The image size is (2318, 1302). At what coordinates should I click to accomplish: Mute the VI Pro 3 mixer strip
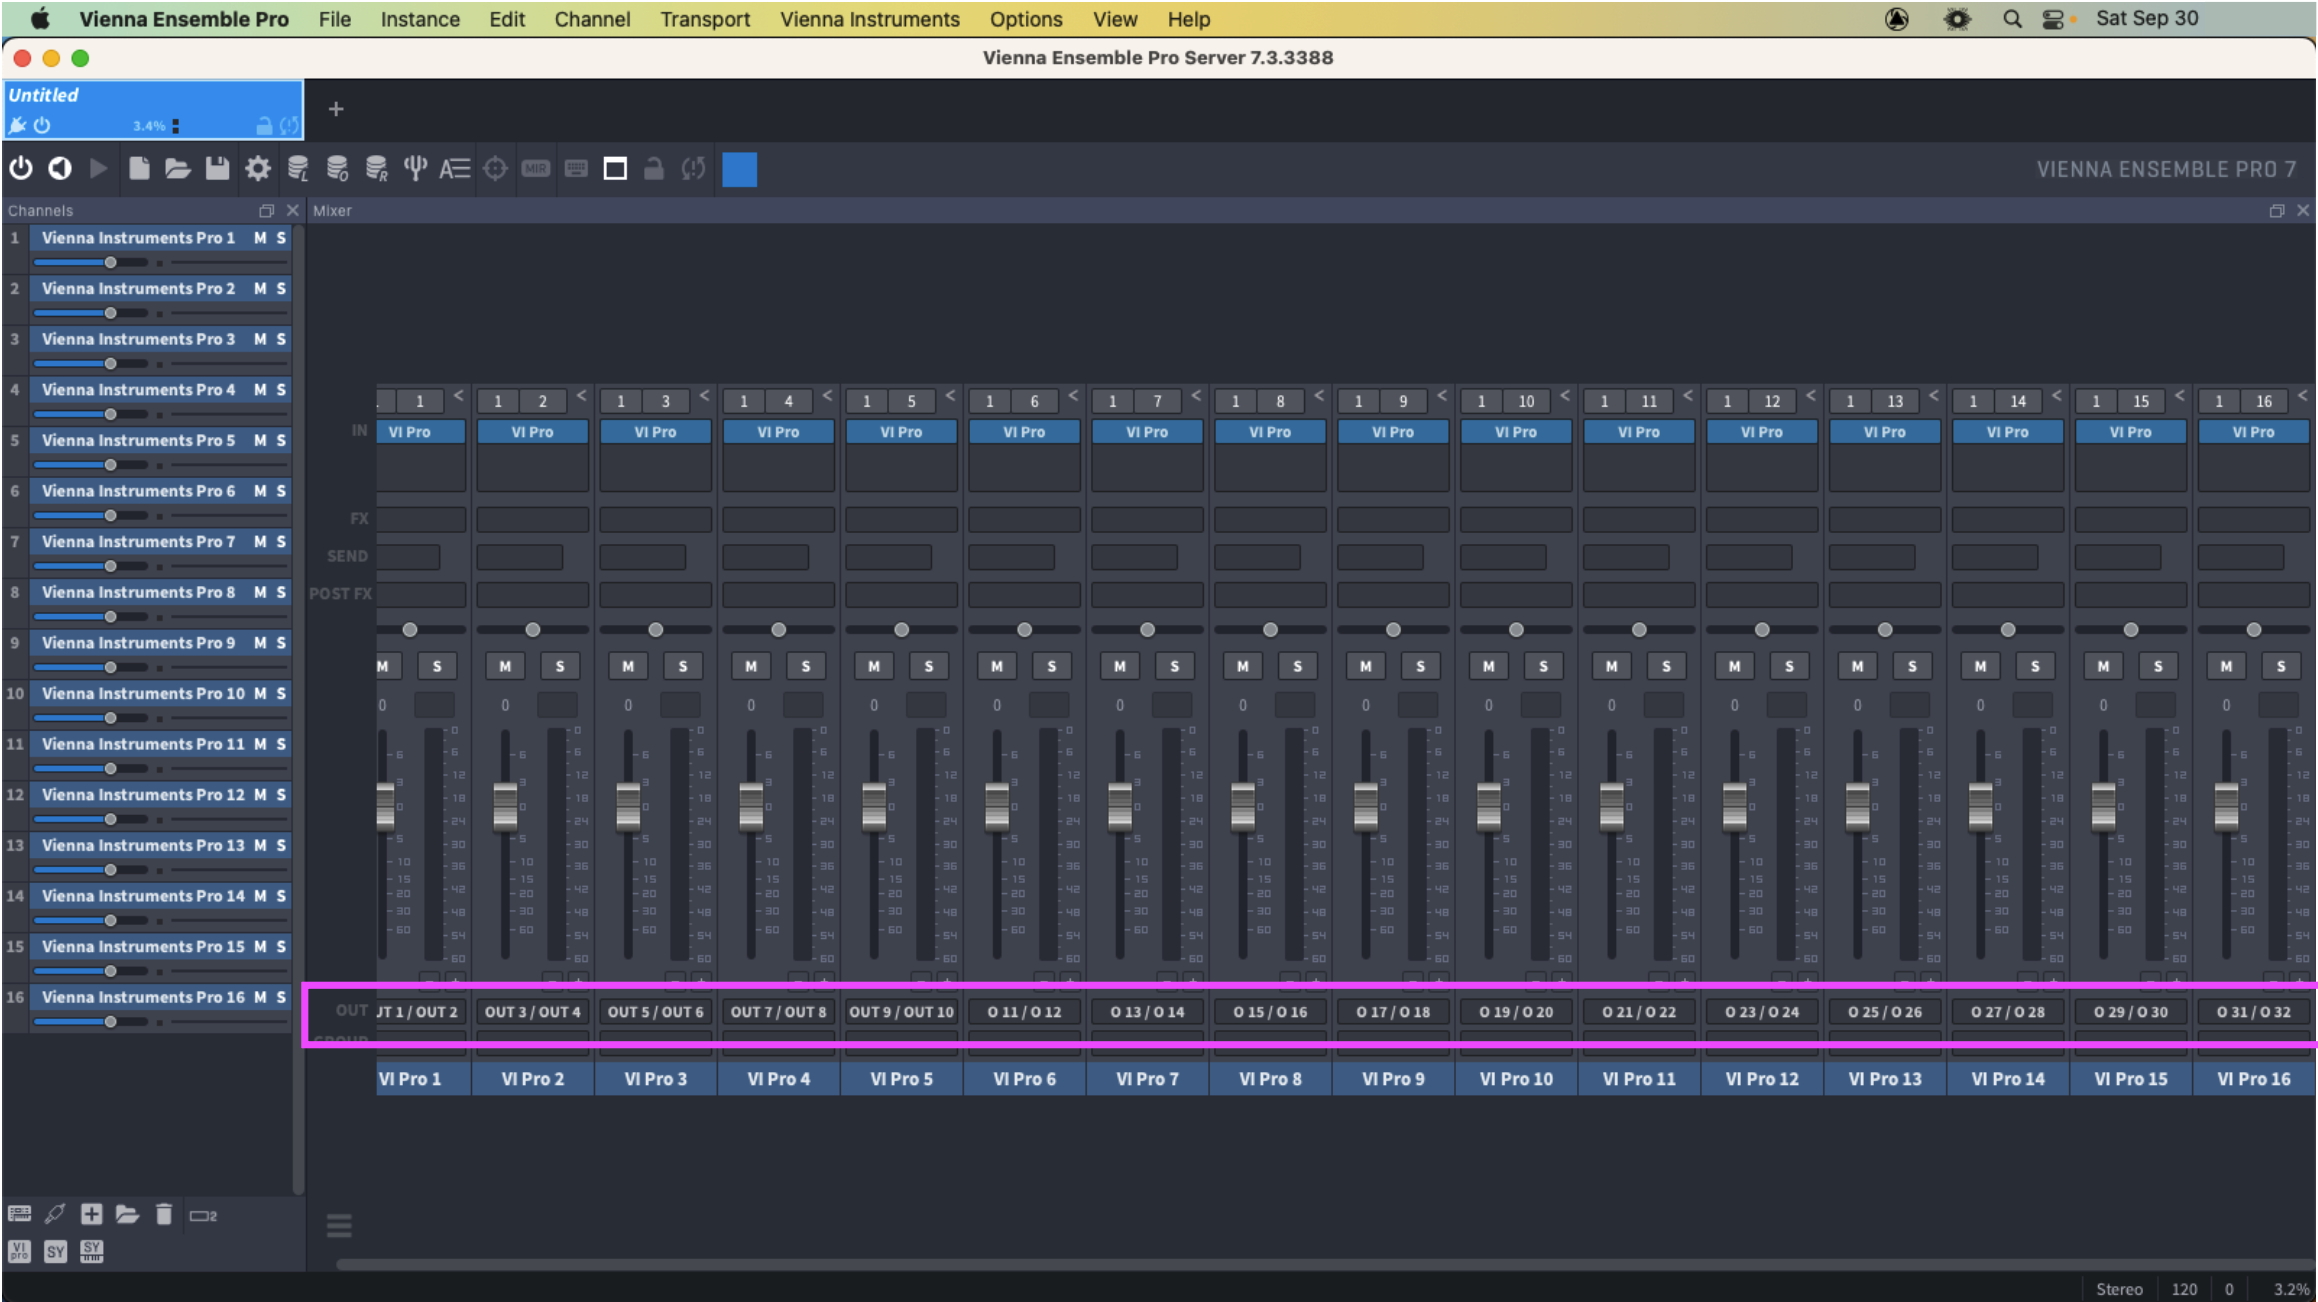628,666
